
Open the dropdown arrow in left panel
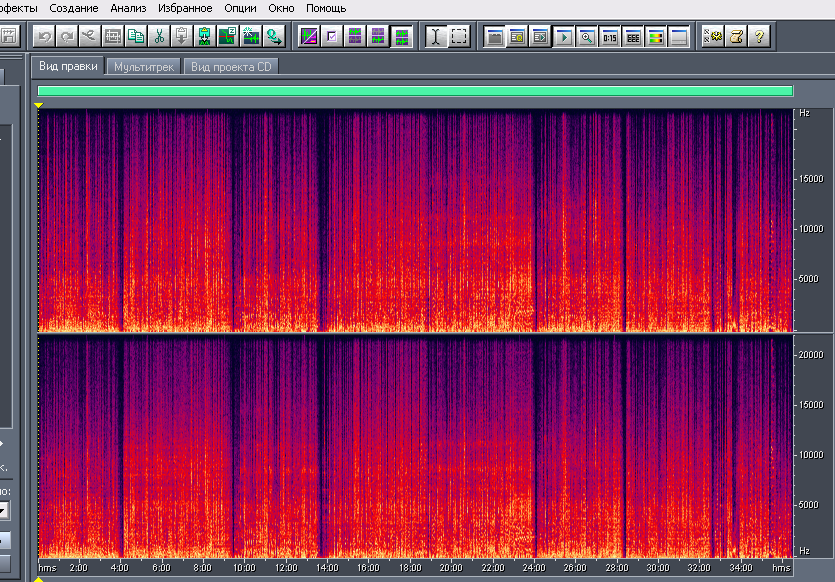[3, 511]
